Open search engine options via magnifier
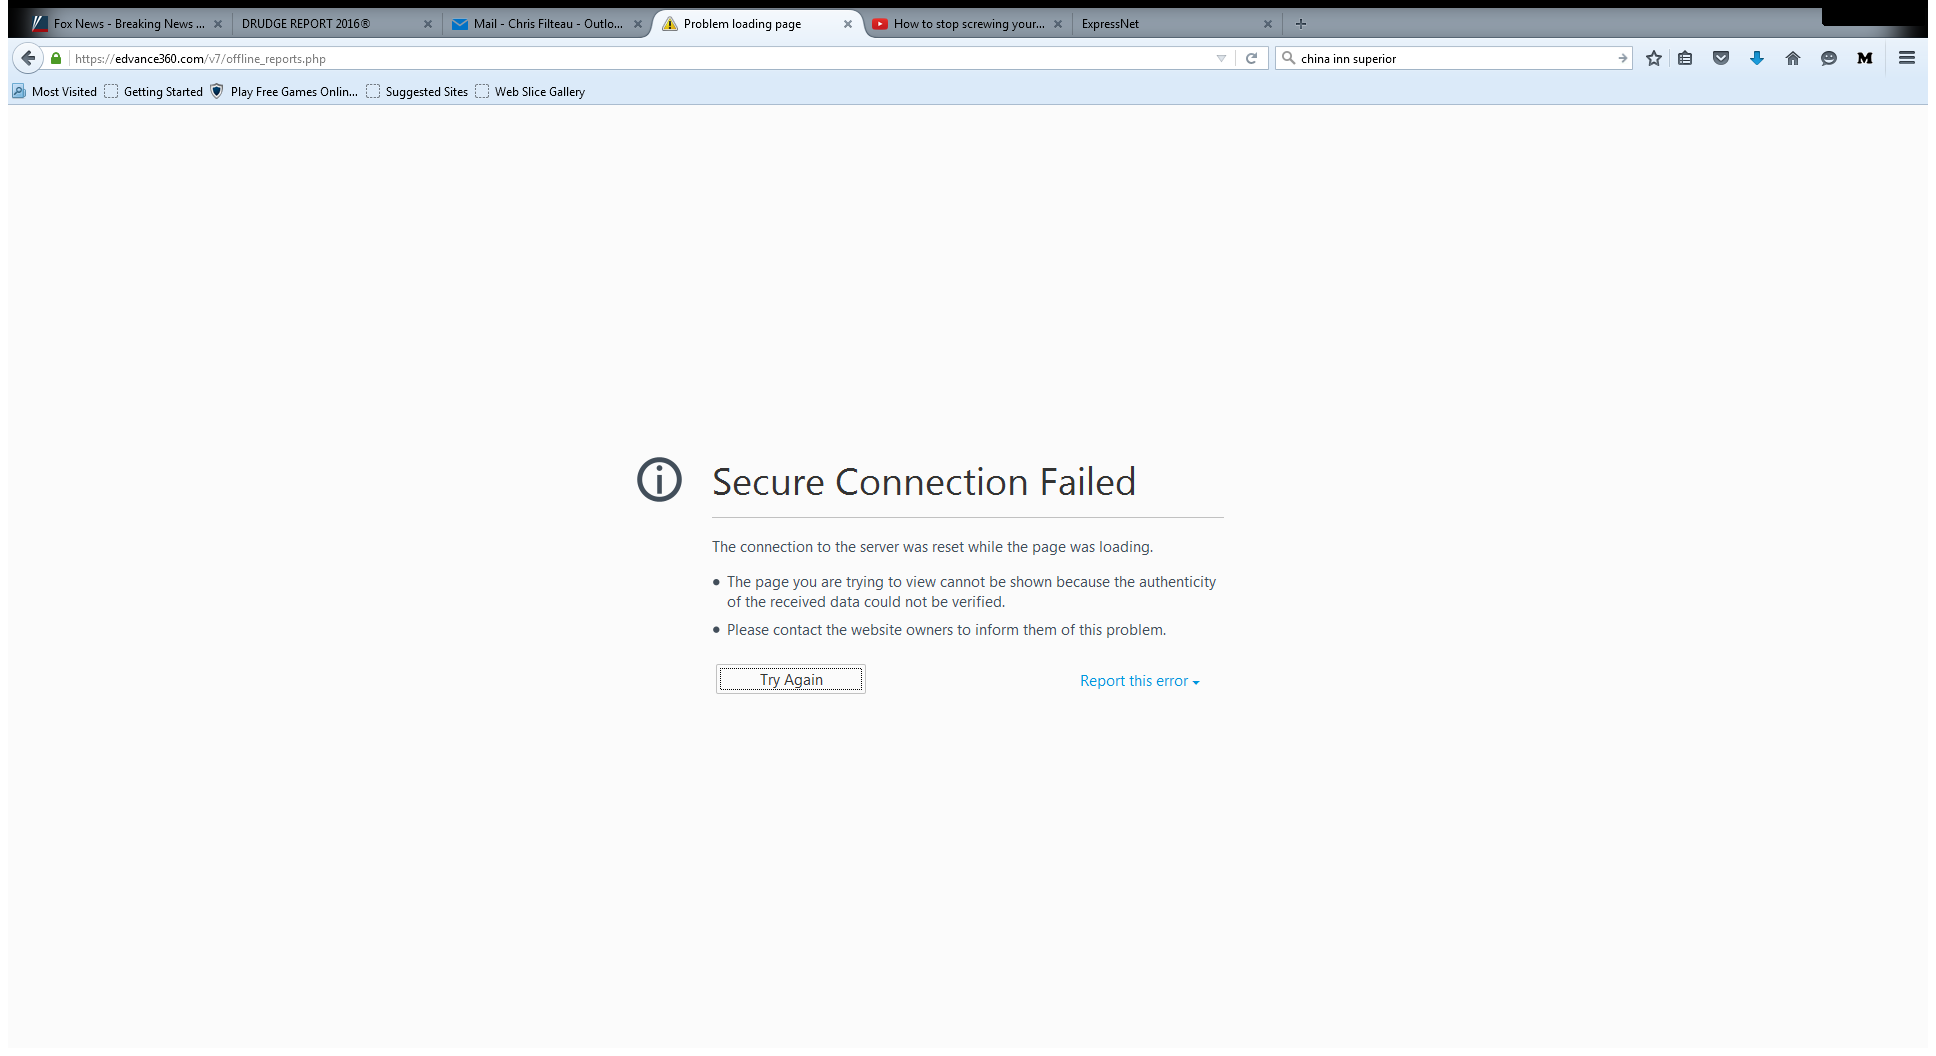This screenshot has height=1056, width=1936. [x=1289, y=58]
